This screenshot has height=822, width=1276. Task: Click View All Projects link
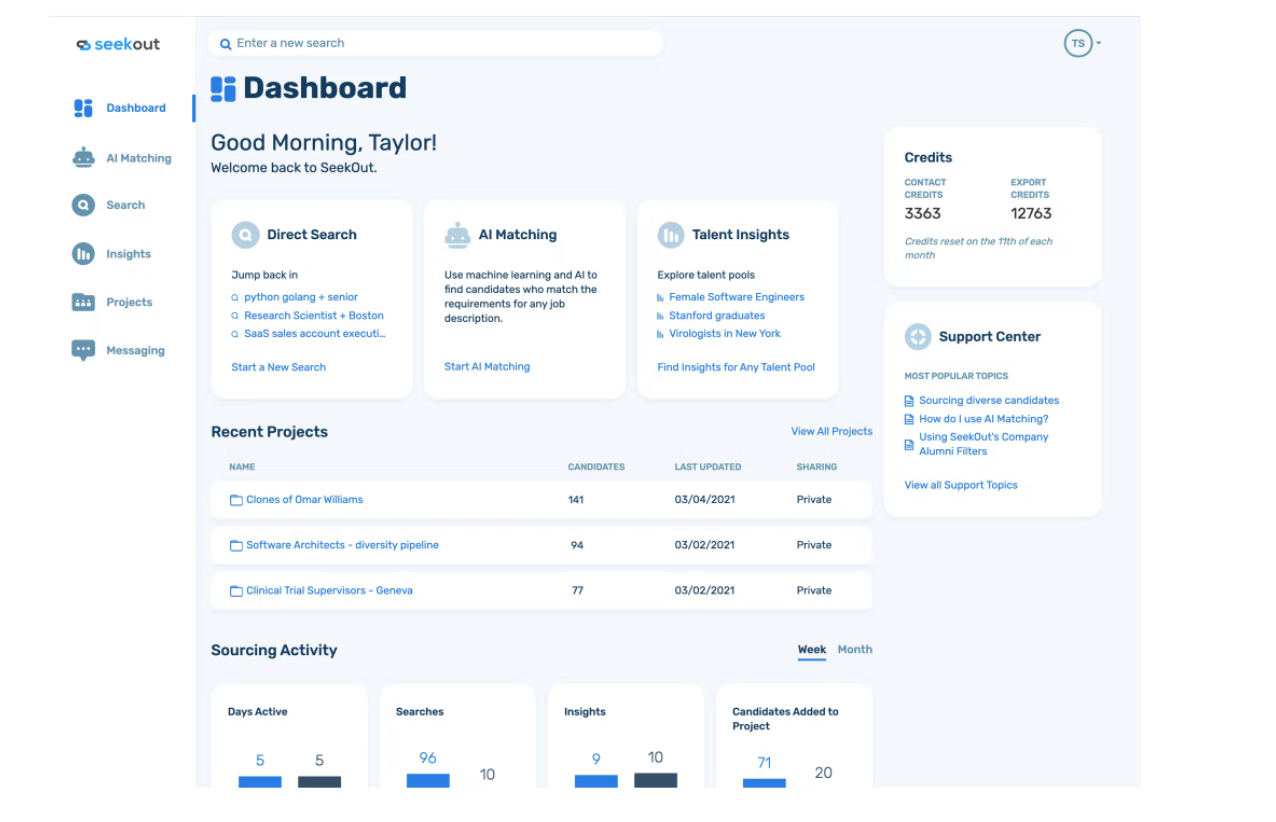tap(832, 432)
